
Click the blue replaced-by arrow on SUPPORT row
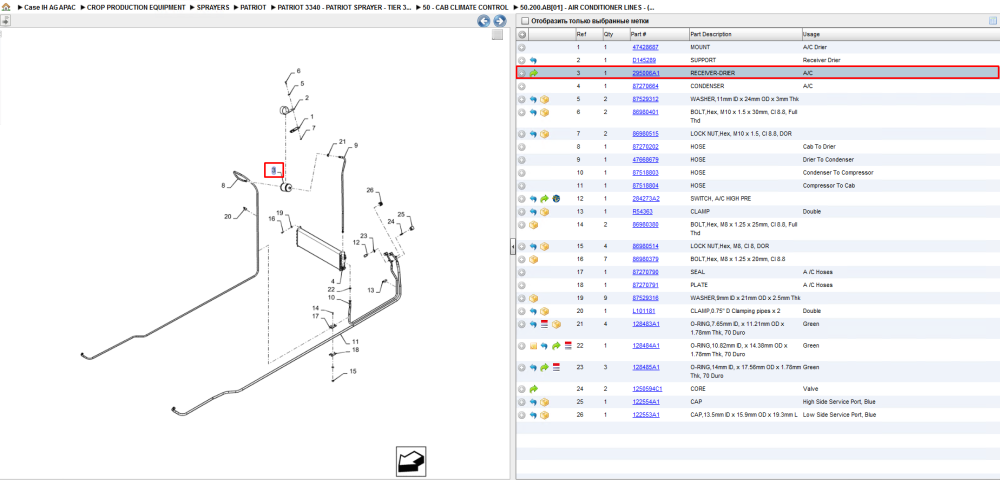click(533, 60)
